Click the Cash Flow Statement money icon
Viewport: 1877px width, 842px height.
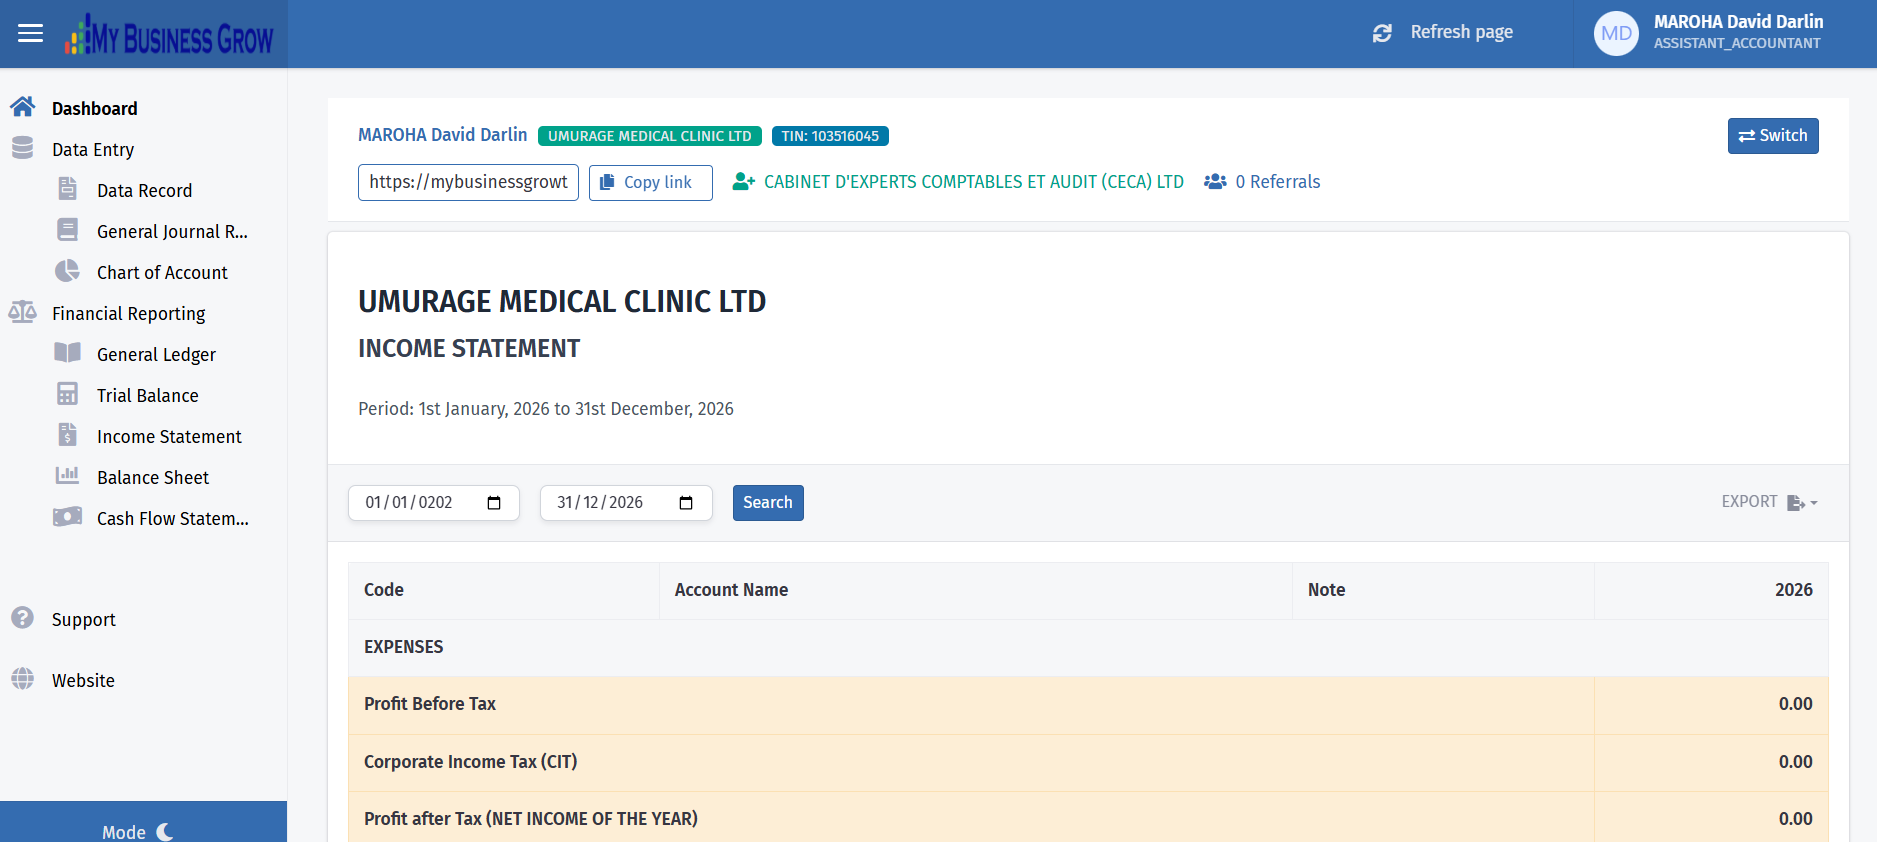pyautogui.click(x=67, y=517)
